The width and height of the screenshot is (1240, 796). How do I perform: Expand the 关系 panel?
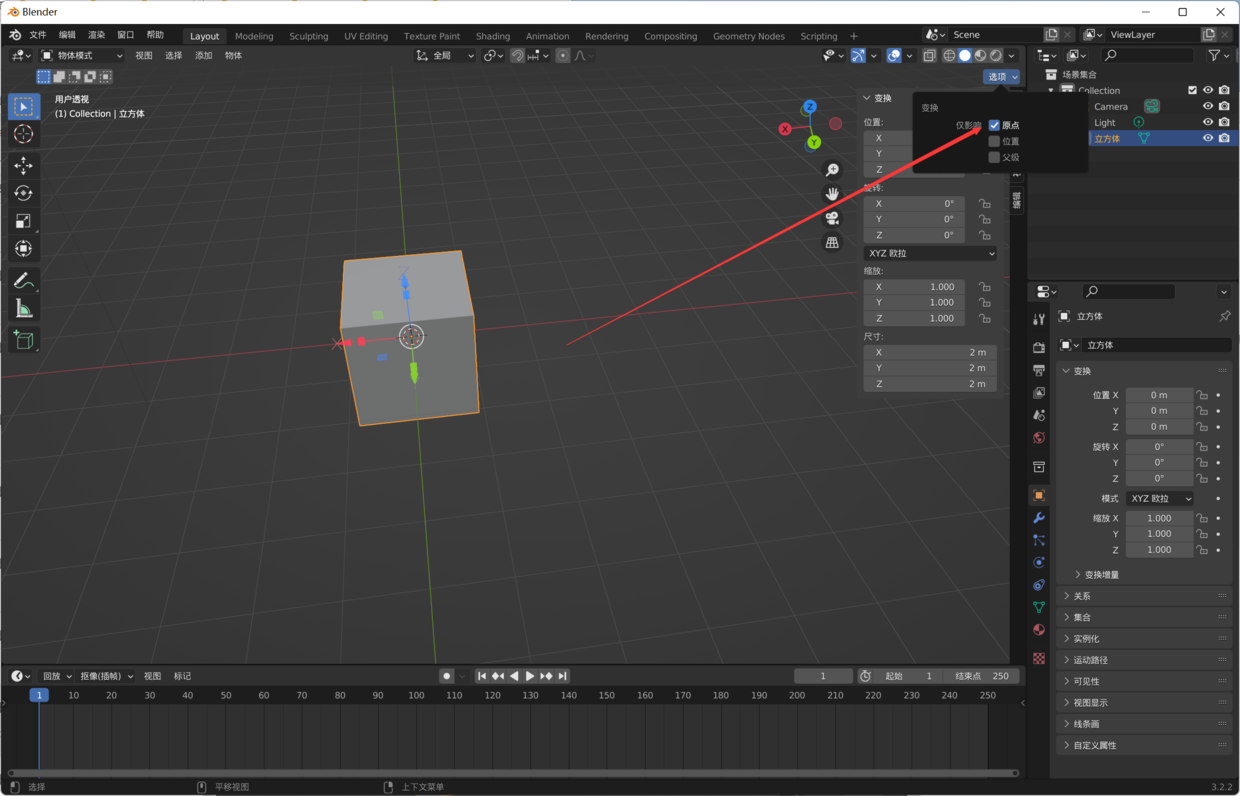point(1145,596)
